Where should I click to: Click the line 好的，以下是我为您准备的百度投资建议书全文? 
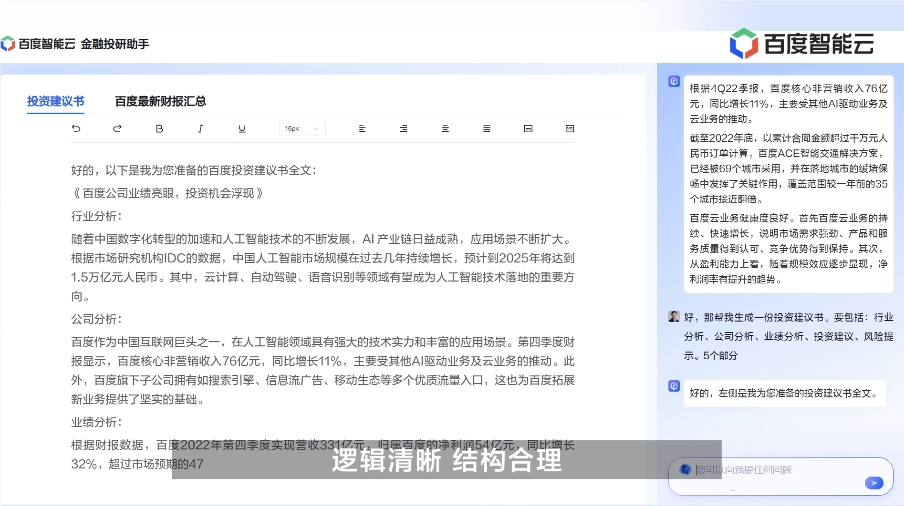click(x=193, y=171)
